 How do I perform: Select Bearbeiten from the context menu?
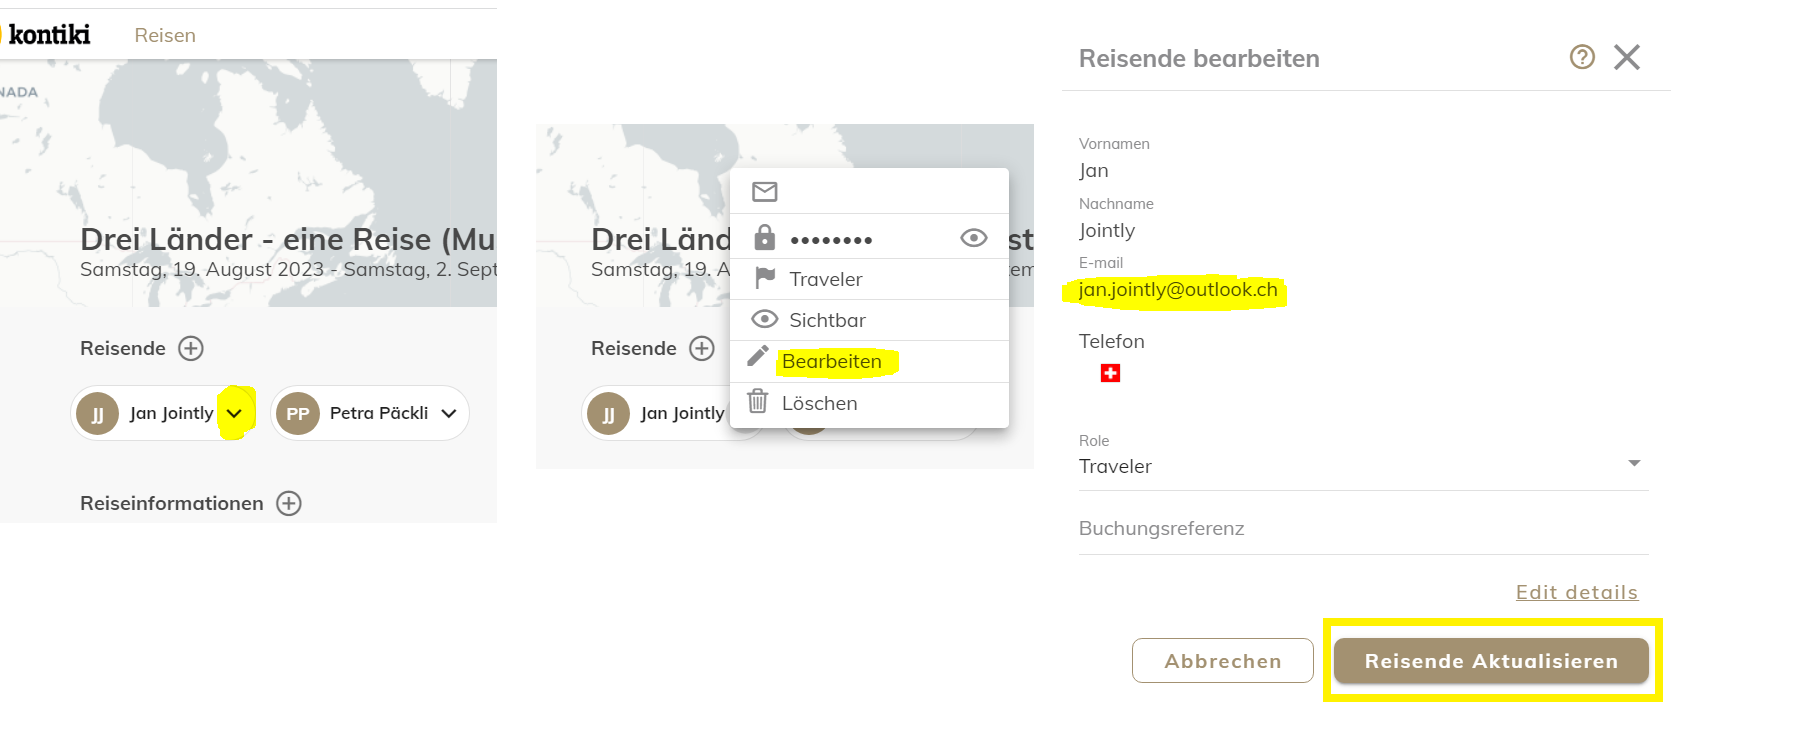(831, 361)
